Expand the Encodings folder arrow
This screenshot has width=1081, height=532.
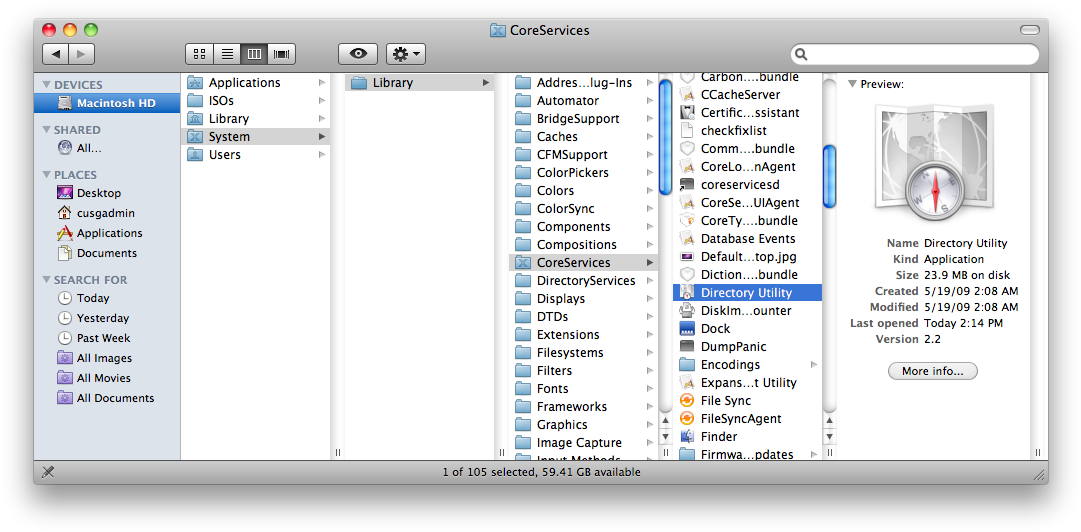point(814,365)
